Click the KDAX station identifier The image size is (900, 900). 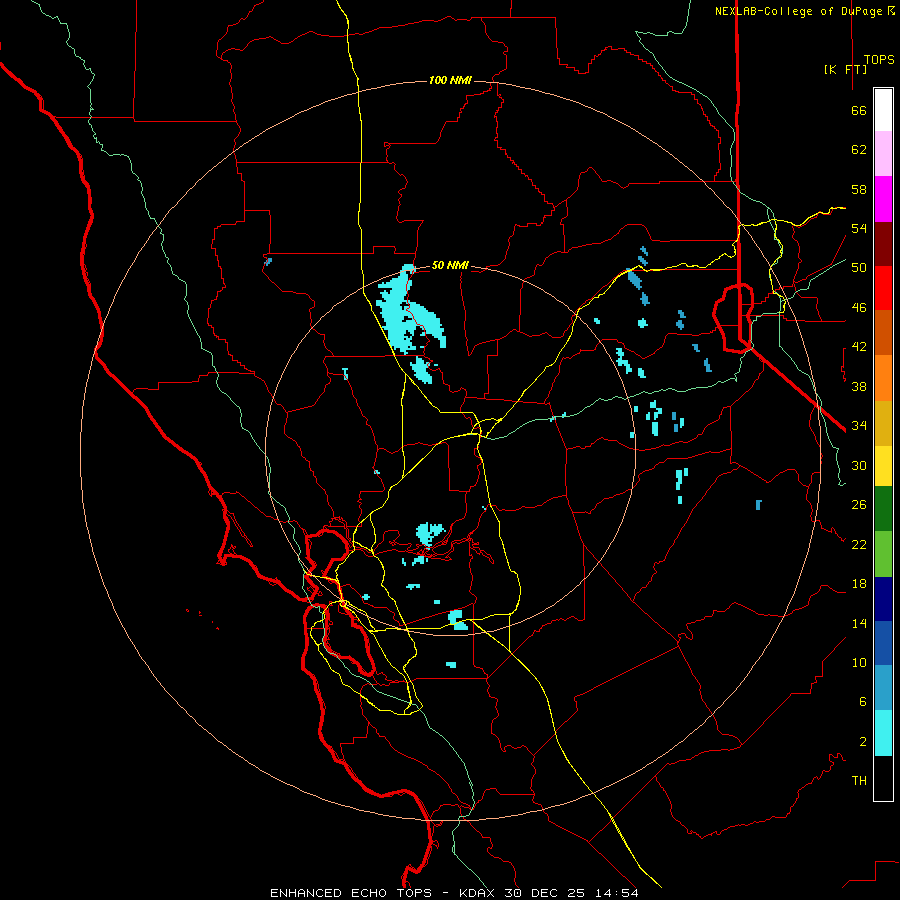click(479, 893)
